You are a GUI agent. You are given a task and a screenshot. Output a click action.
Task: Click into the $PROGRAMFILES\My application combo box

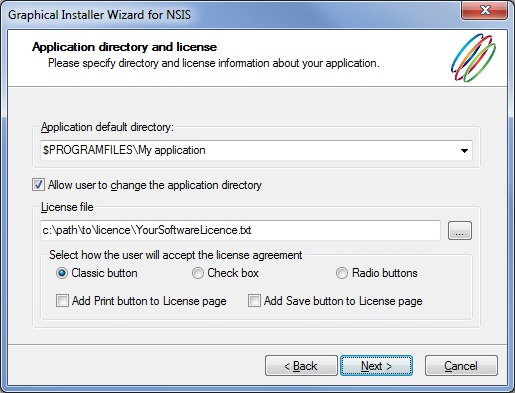pos(256,150)
